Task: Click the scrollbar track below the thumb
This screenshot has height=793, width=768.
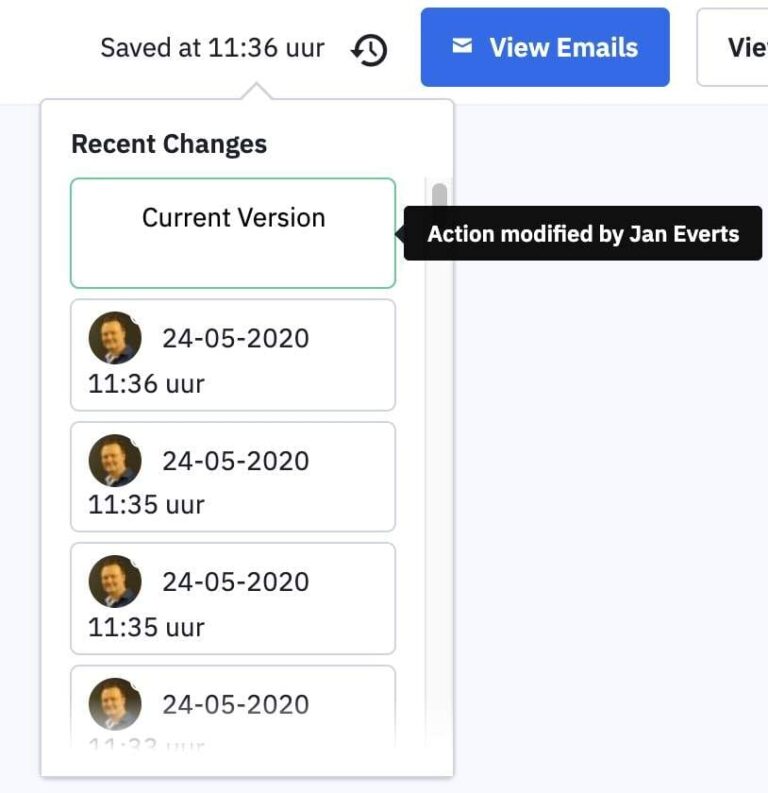Action: click(x=439, y=500)
